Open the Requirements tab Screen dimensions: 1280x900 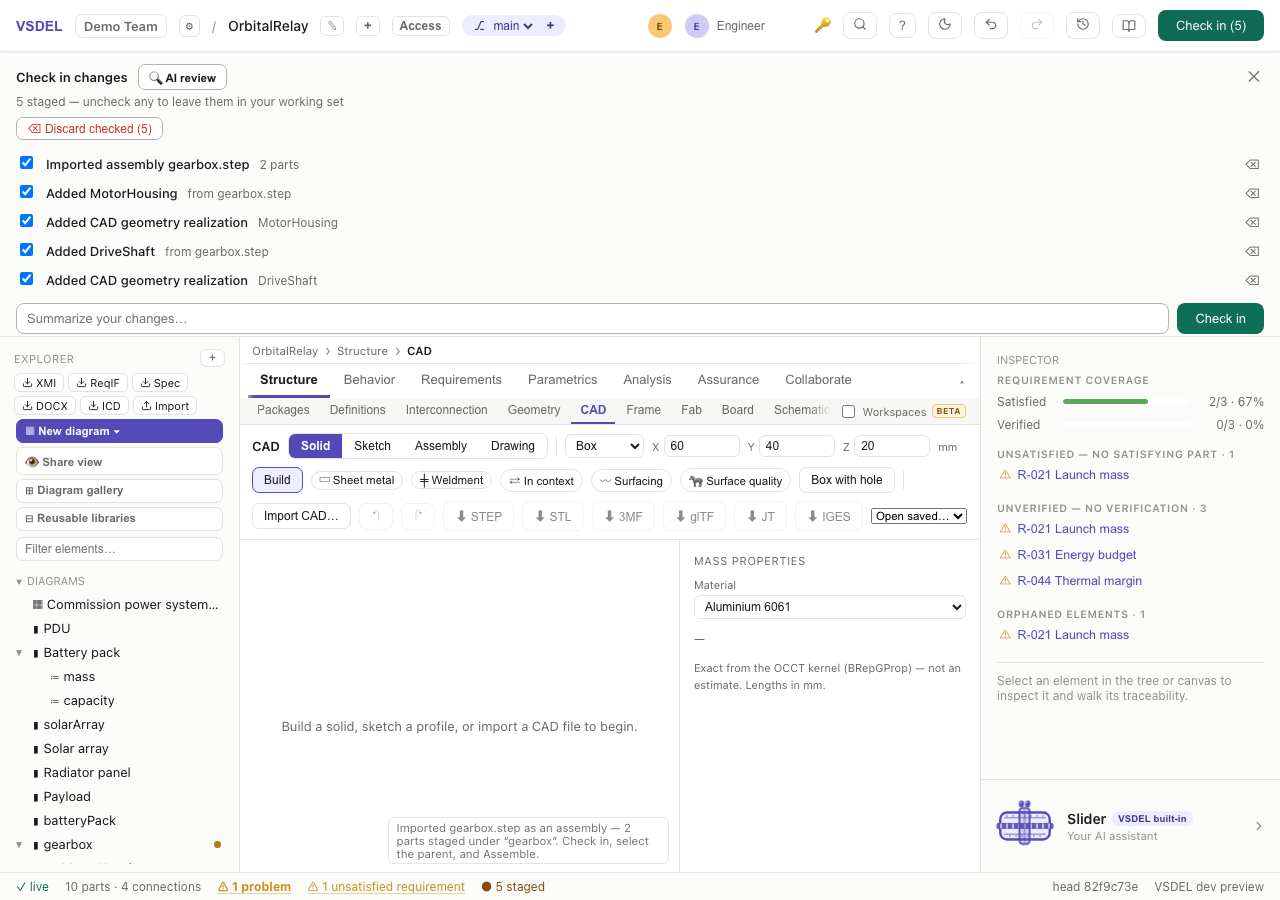point(461,380)
